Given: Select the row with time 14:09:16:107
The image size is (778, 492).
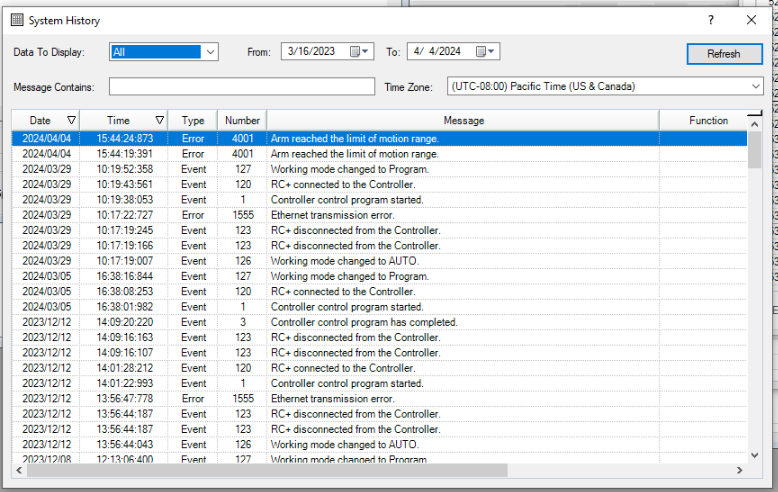Looking at the screenshot, I should [x=380, y=353].
